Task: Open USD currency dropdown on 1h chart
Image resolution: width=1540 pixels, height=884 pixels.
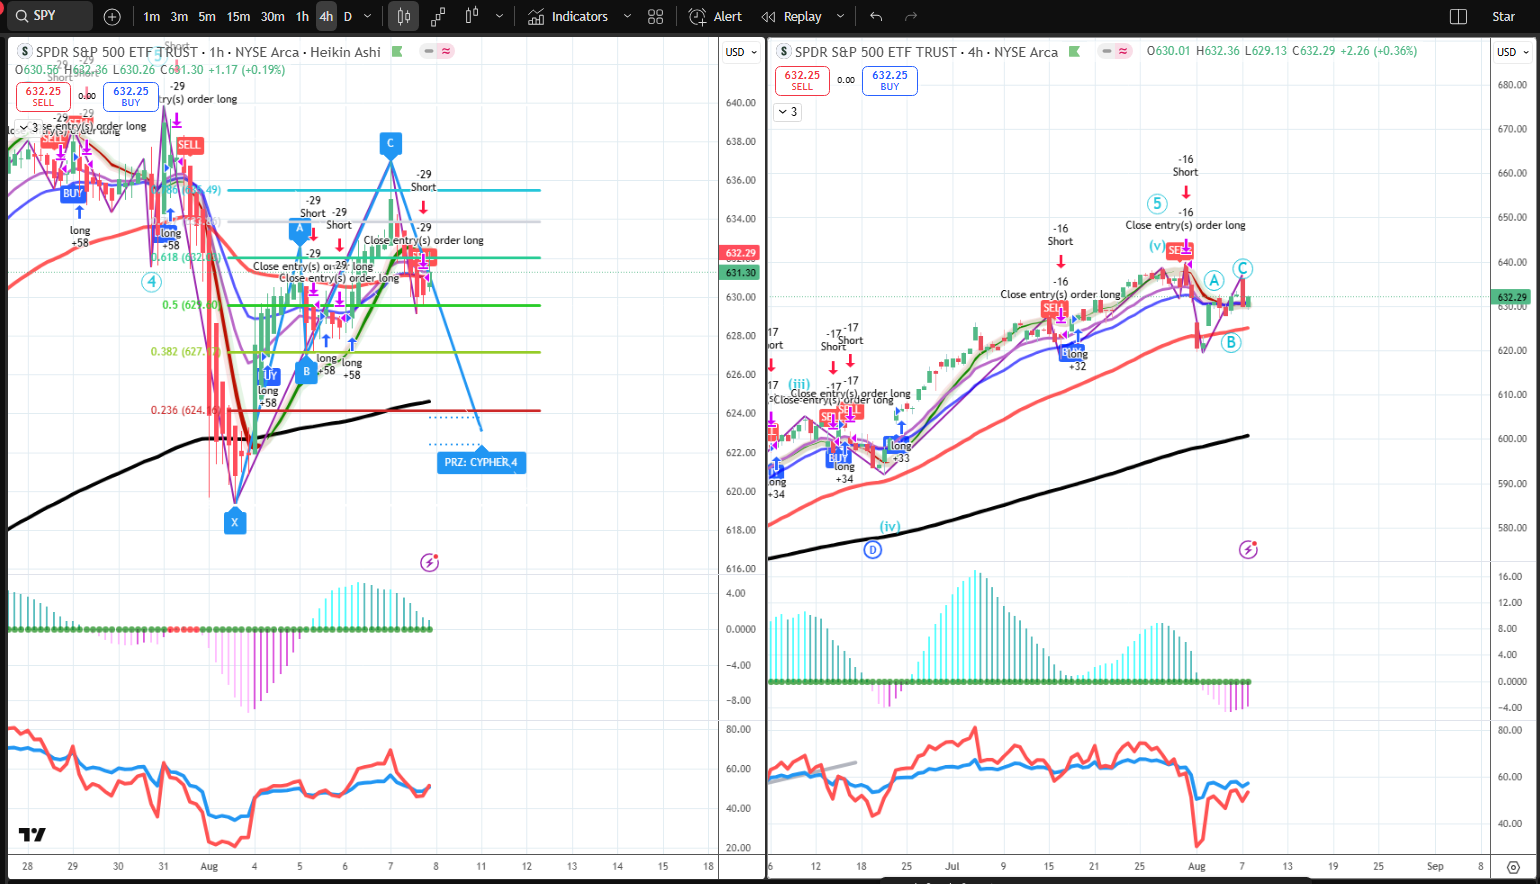Action: [741, 52]
